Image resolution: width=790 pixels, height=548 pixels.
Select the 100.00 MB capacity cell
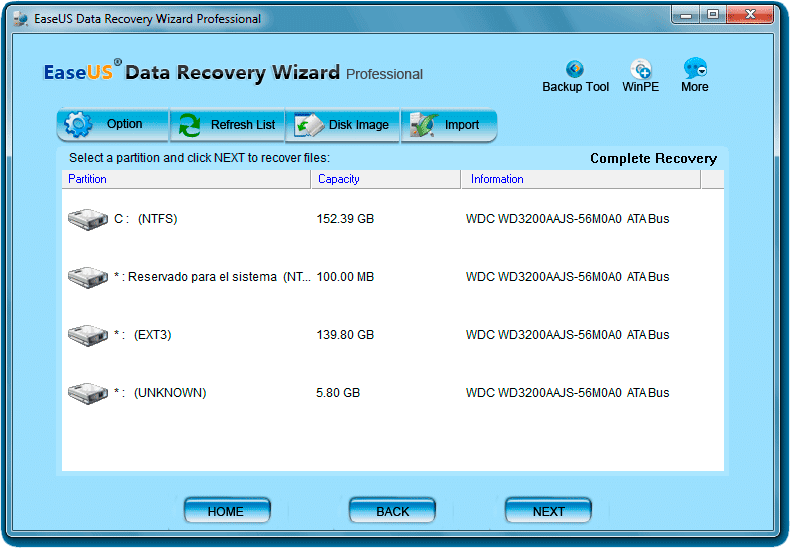pos(345,277)
